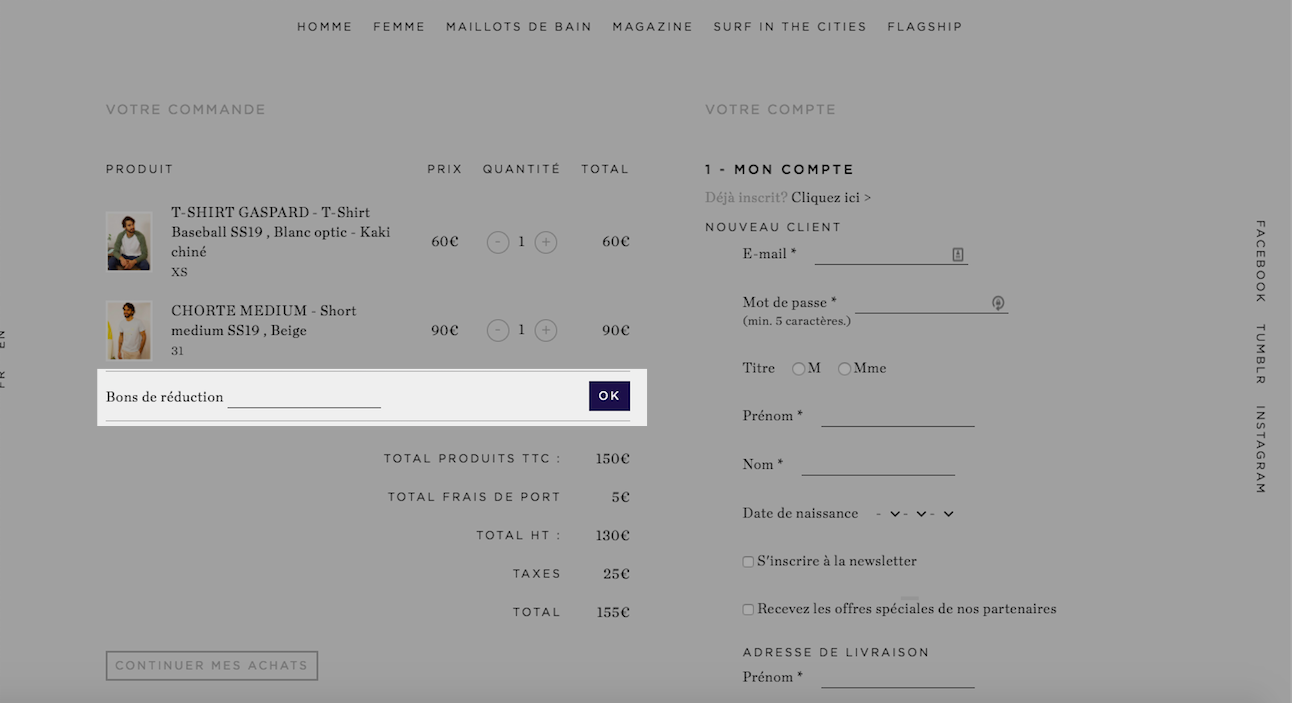Check S'inscrire à la newsletter
The image size is (1292, 703).
(748, 562)
